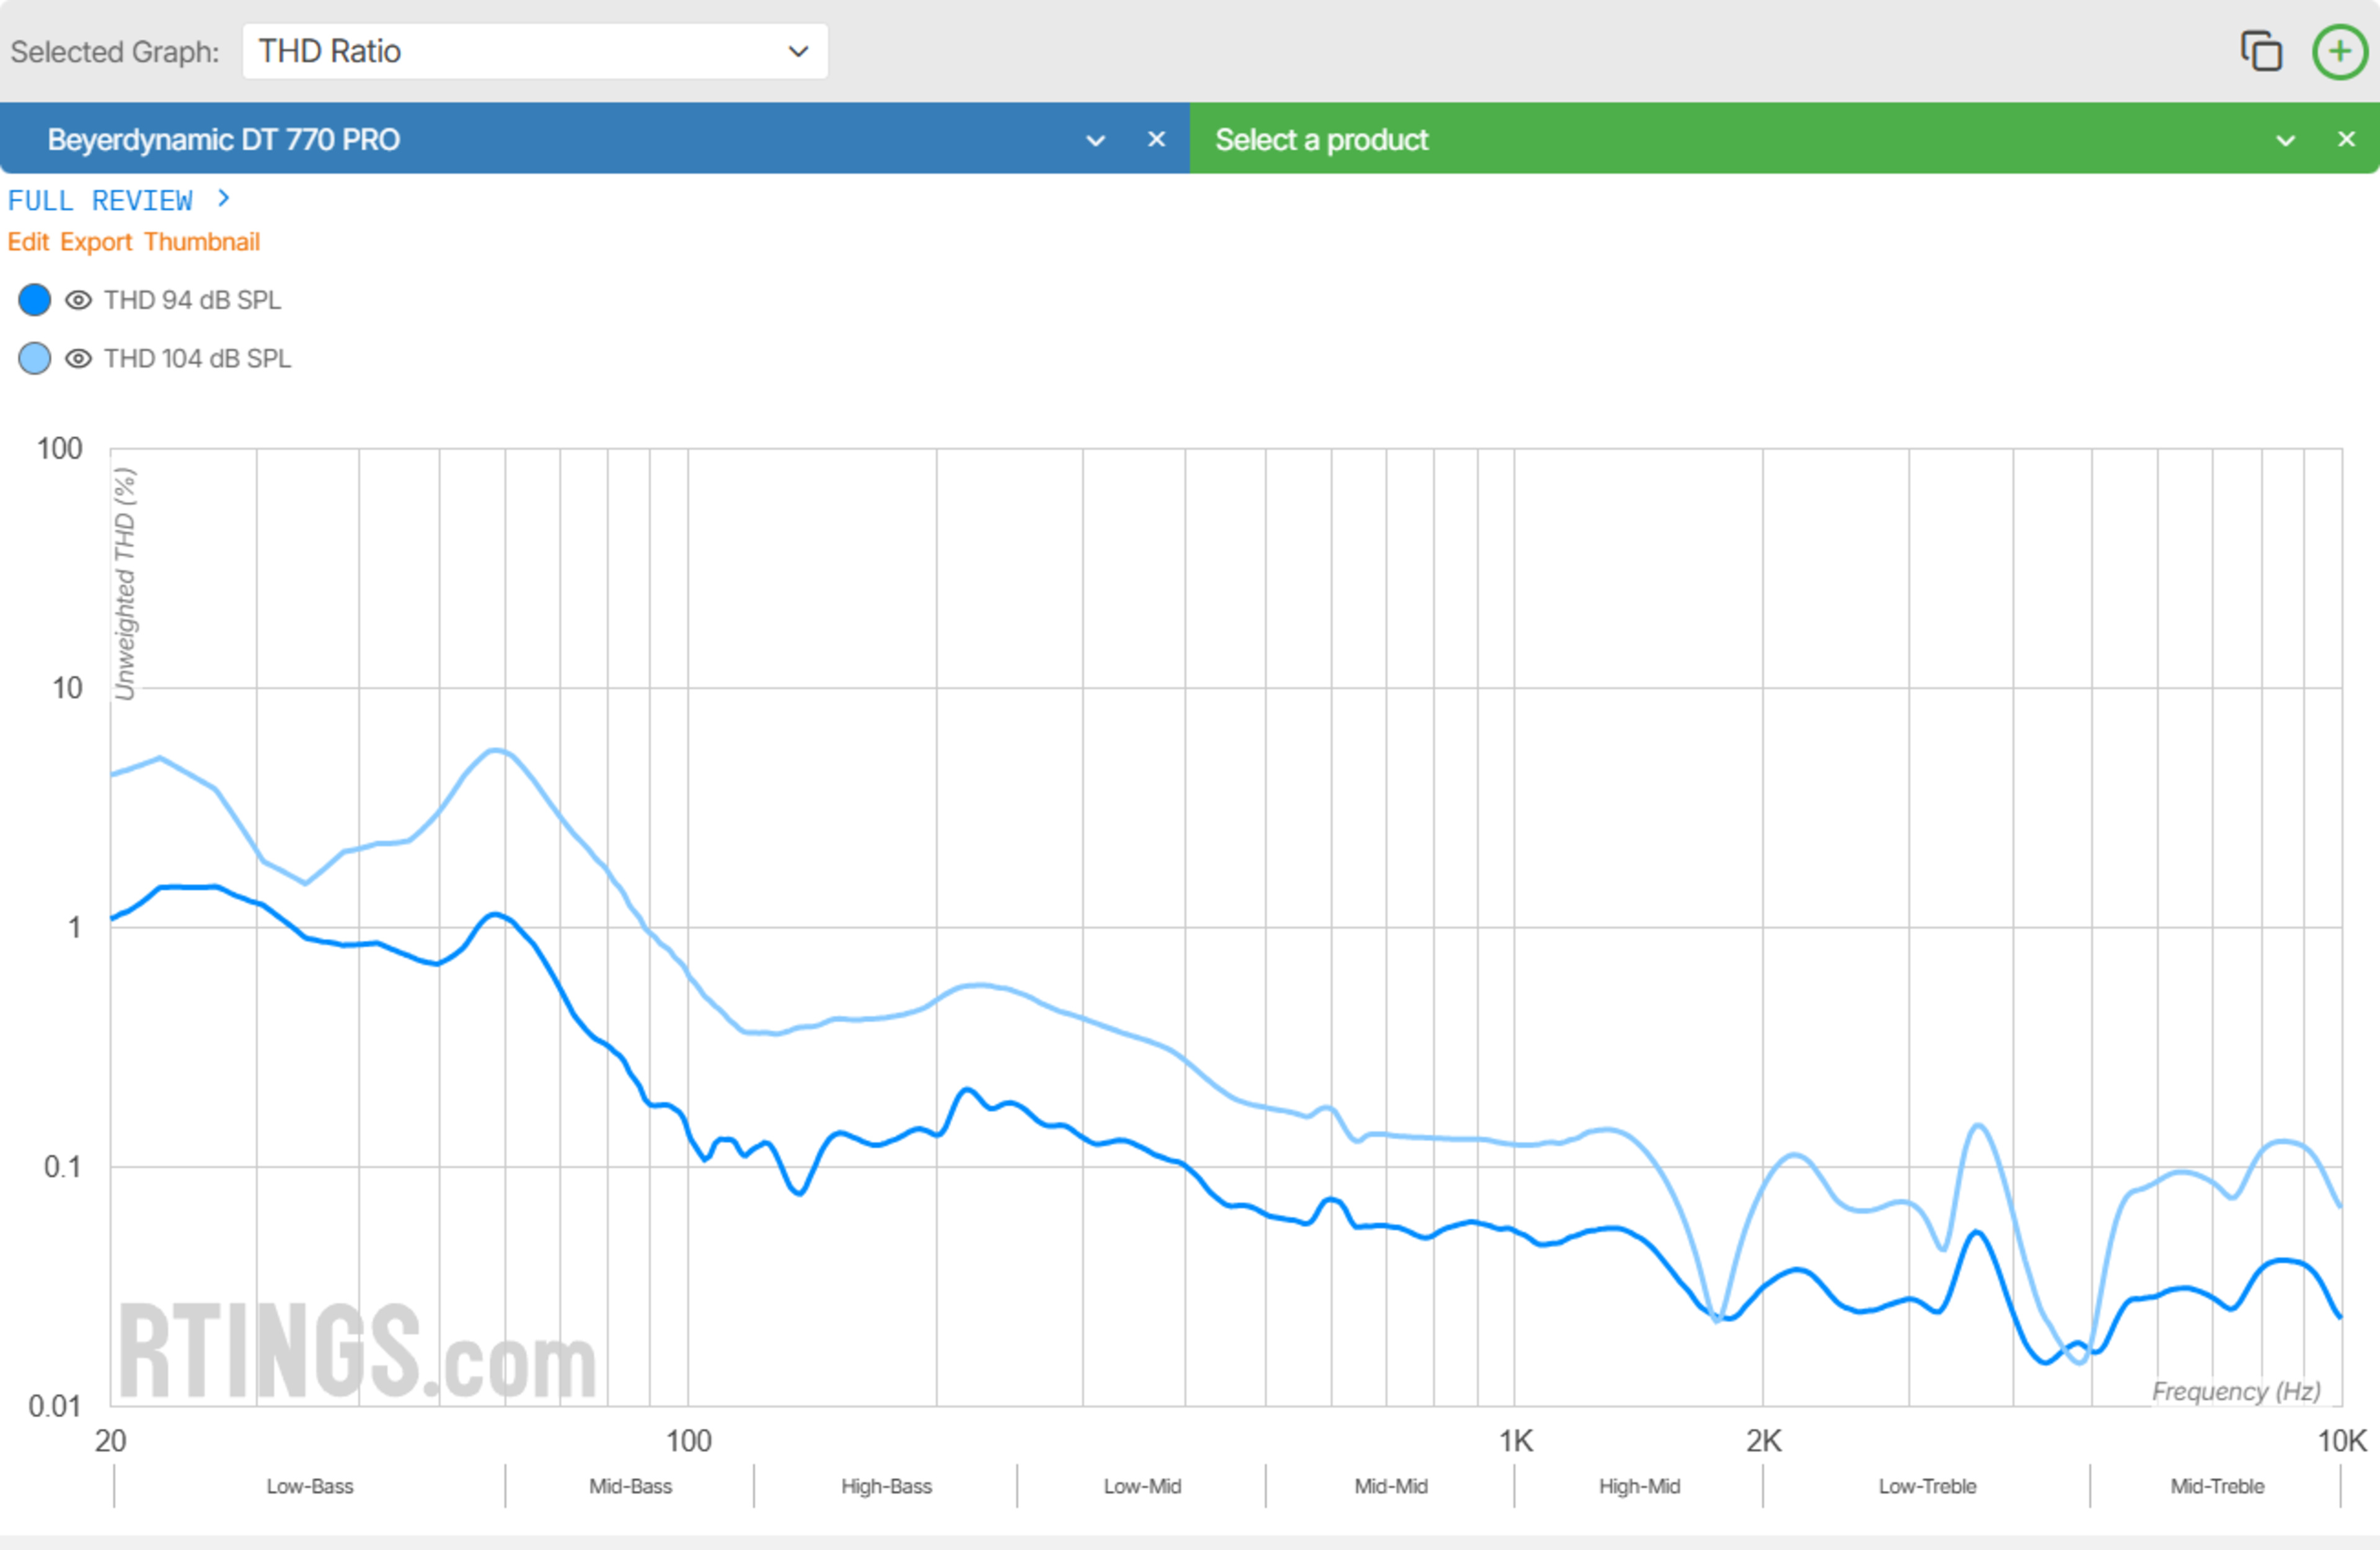The image size is (2380, 1550).
Task: Expand the Select a product chevron
Action: click(x=2285, y=140)
